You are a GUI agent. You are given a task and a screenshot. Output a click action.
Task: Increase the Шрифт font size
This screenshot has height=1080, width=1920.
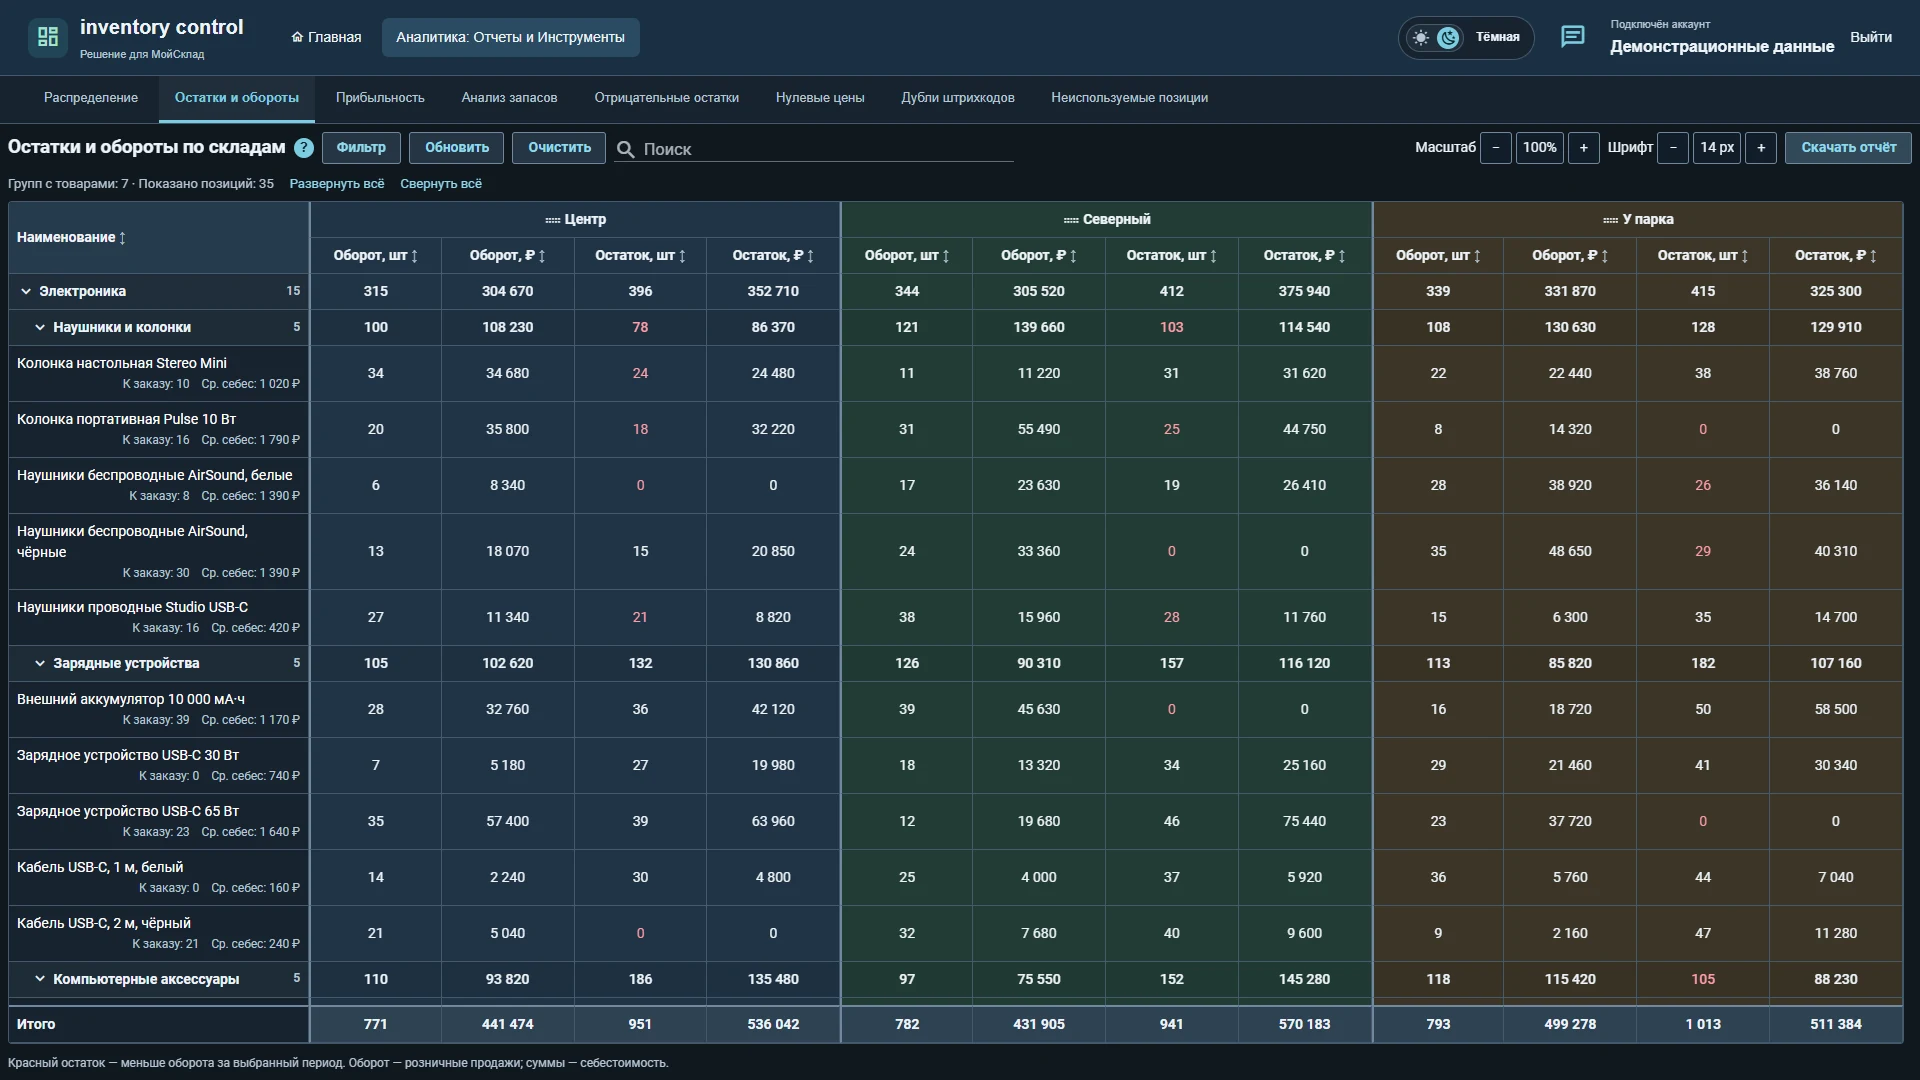1761,148
